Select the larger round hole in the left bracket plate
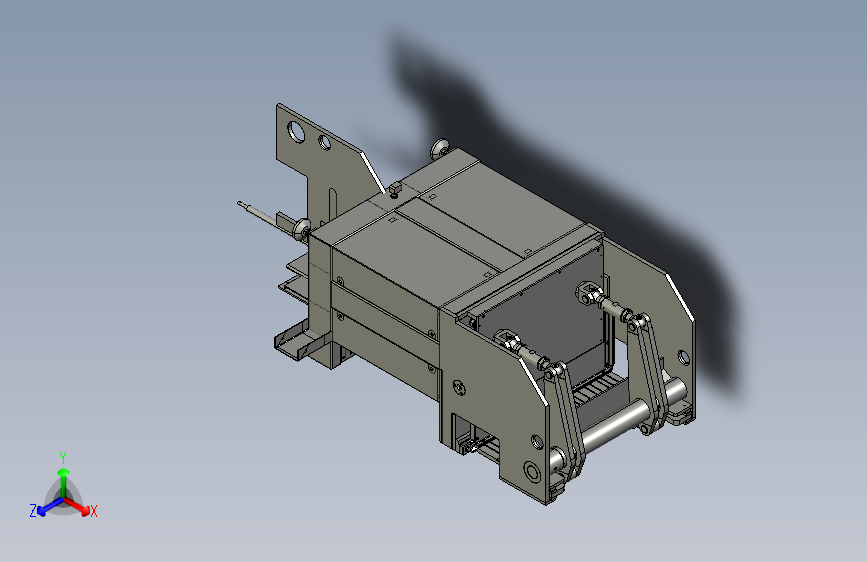This screenshot has width=867, height=562. click(x=296, y=132)
